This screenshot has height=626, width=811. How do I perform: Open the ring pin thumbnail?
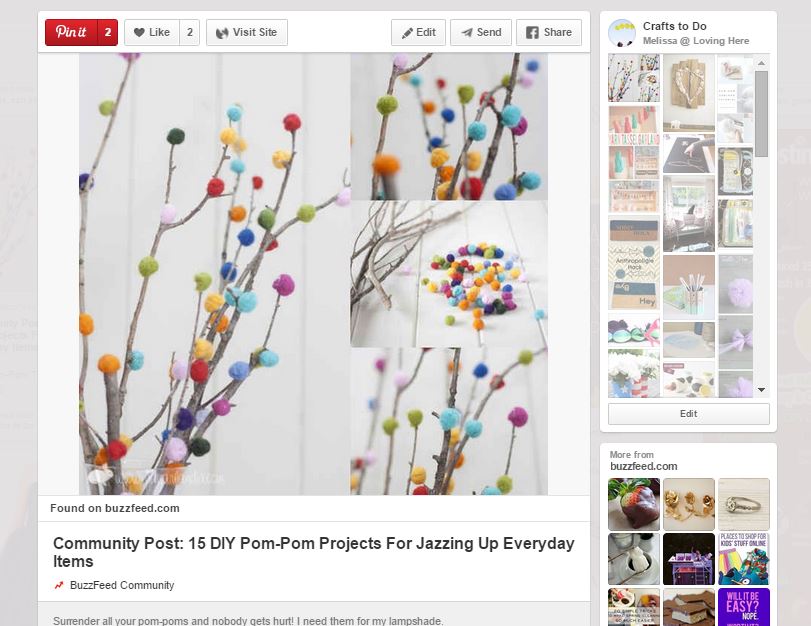(x=744, y=504)
